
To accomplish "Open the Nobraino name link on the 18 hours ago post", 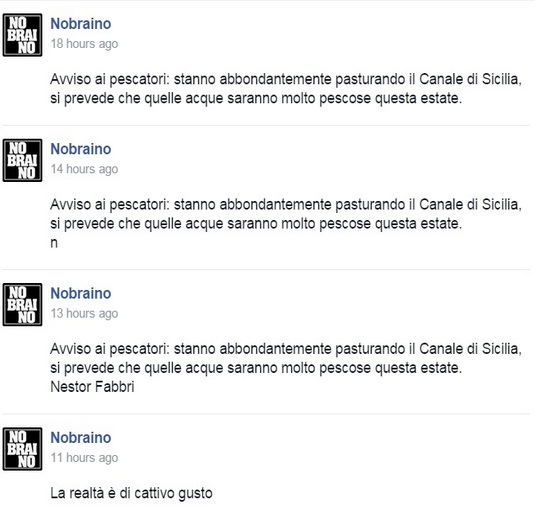I will click(x=81, y=24).
